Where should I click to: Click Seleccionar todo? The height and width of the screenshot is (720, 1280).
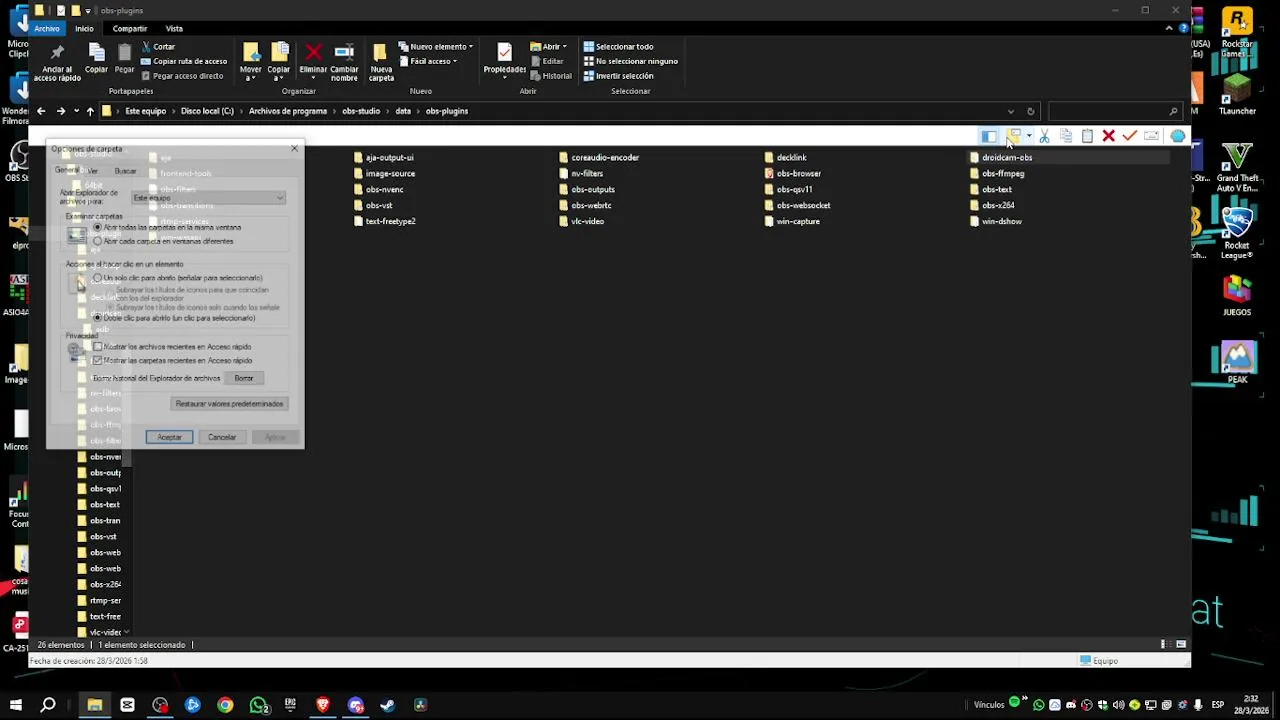coord(618,46)
